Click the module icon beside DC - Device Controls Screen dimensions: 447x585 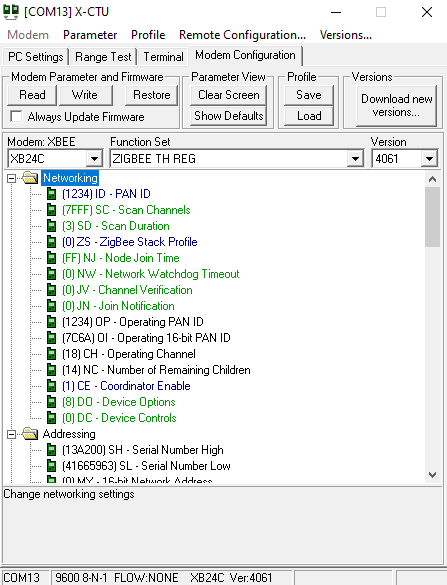click(x=51, y=418)
